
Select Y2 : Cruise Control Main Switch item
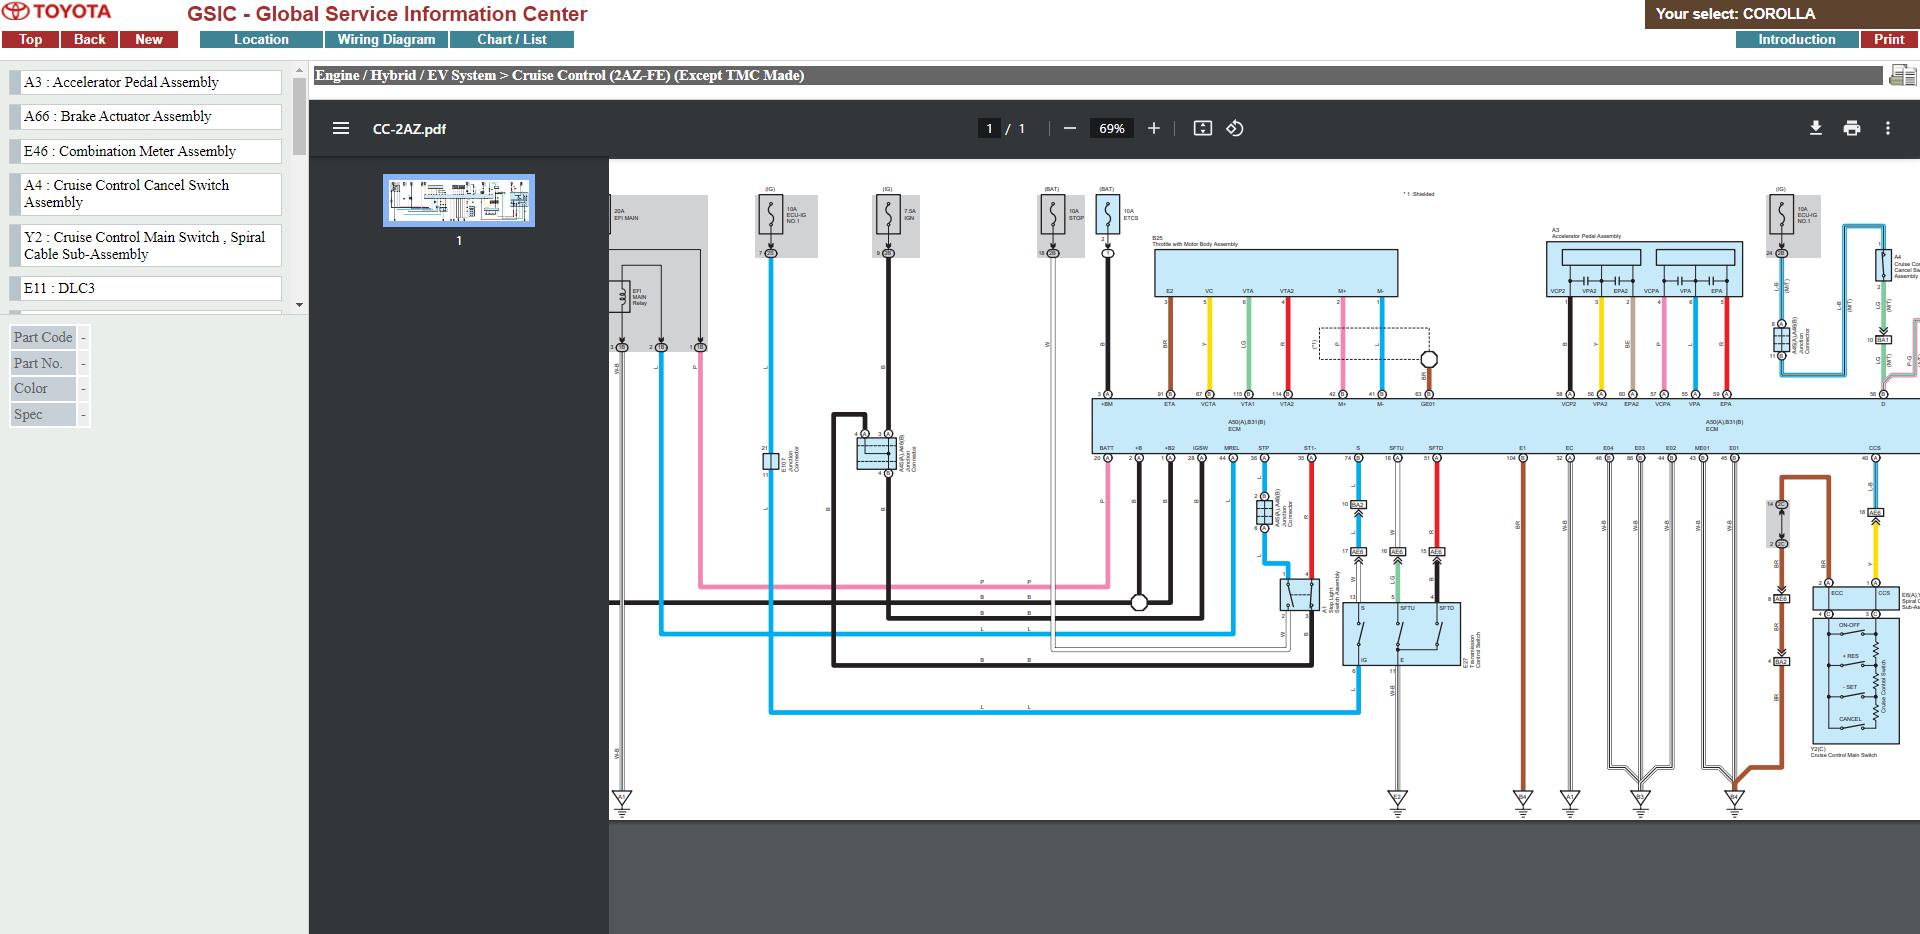click(x=146, y=246)
